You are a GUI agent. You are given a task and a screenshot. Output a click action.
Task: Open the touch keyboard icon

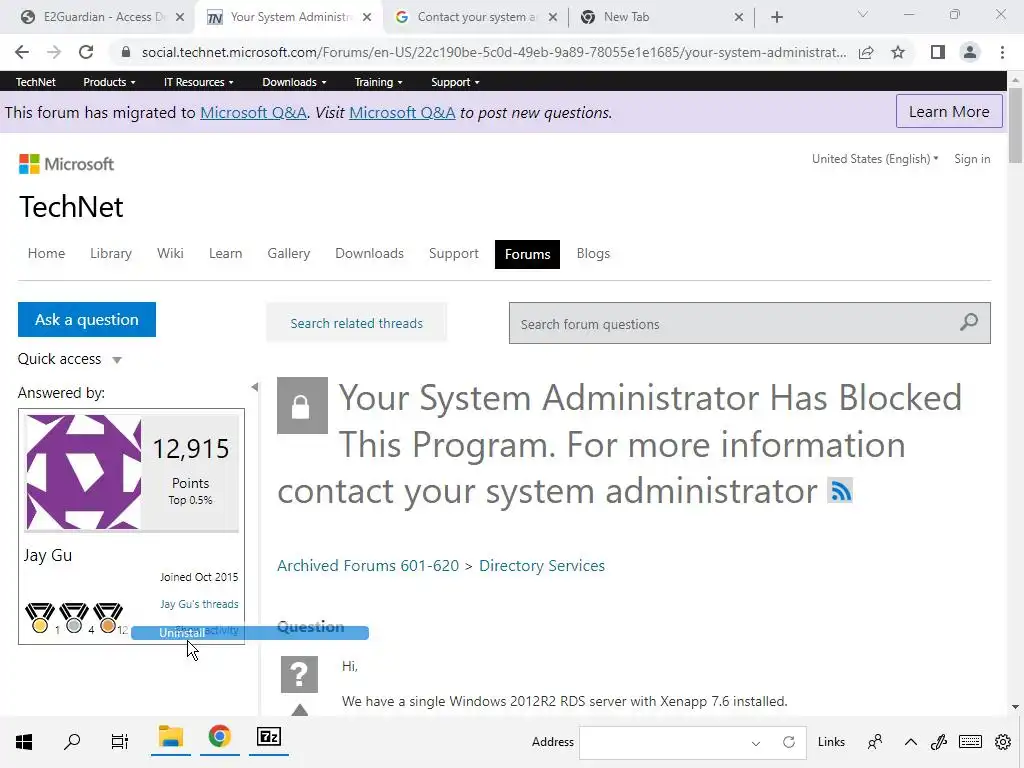[970, 742]
